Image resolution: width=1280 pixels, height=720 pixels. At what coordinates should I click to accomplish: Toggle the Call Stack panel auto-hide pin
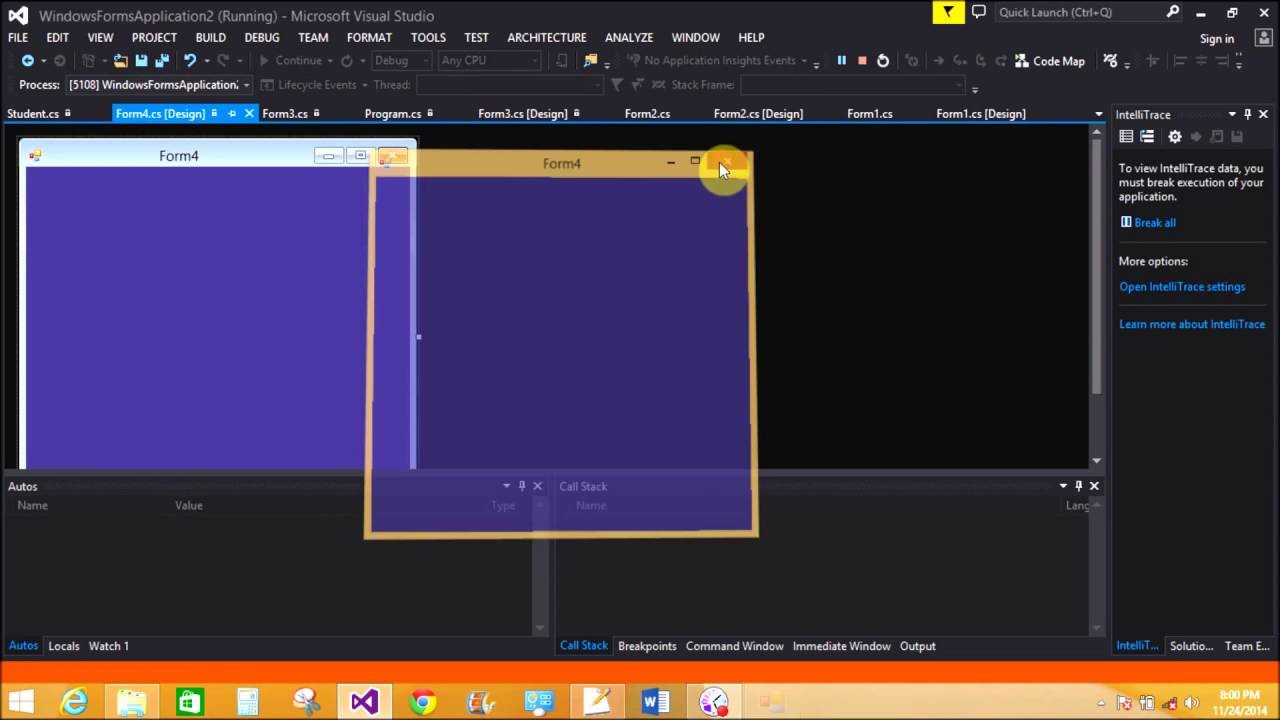coord(1078,486)
